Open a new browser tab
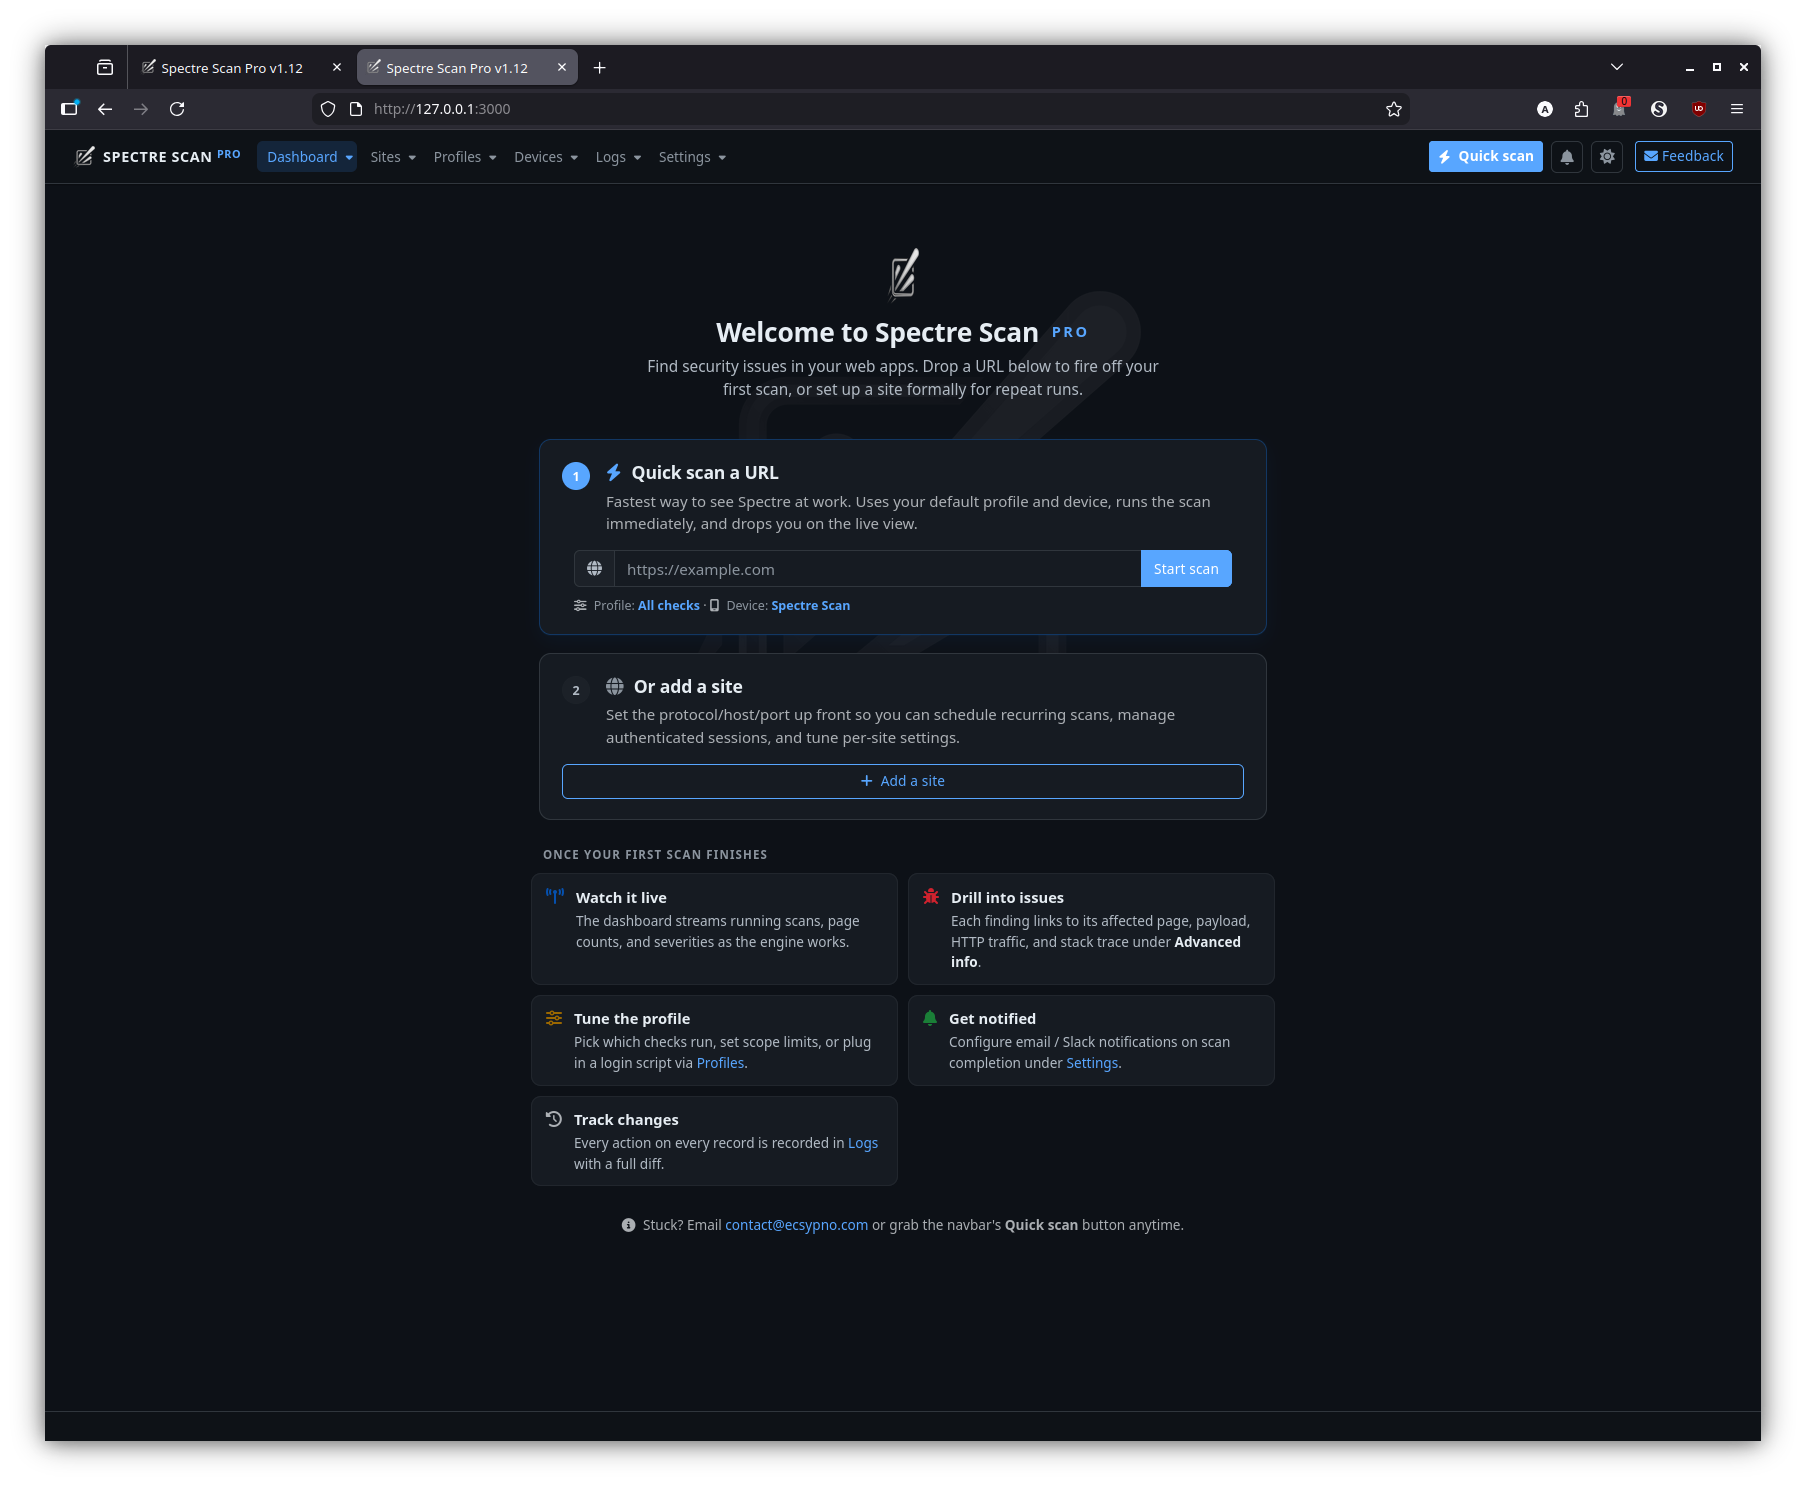 pyautogui.click(x=600, y=68)
